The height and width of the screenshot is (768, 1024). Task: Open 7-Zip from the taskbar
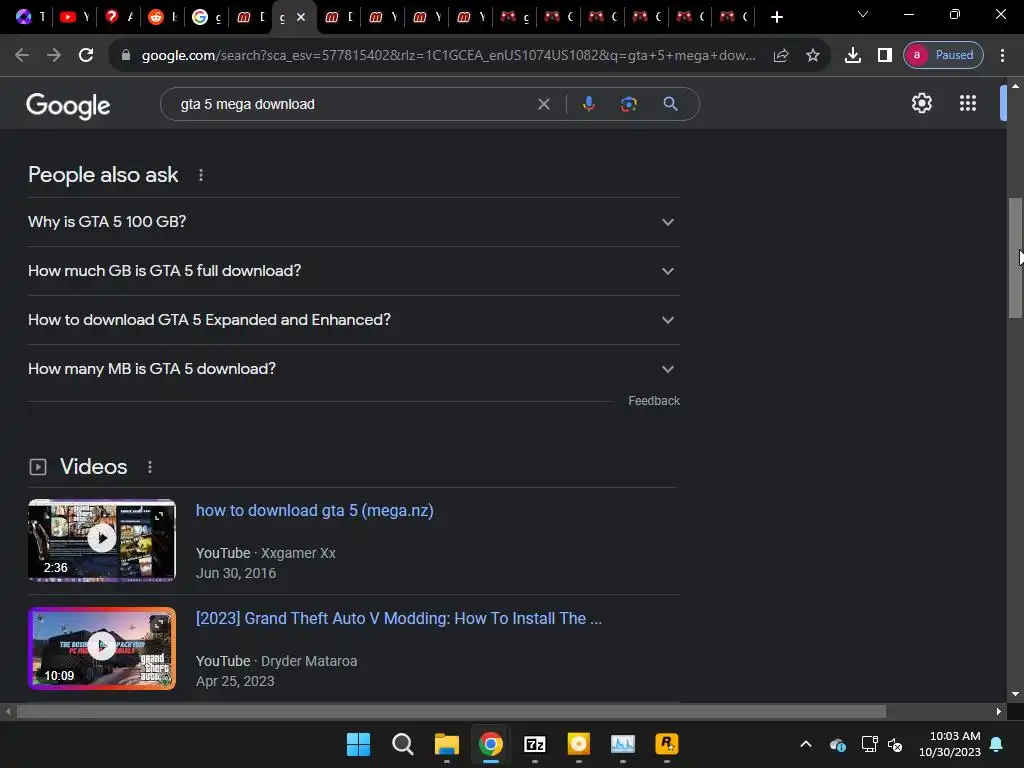[x=535, y=744]
